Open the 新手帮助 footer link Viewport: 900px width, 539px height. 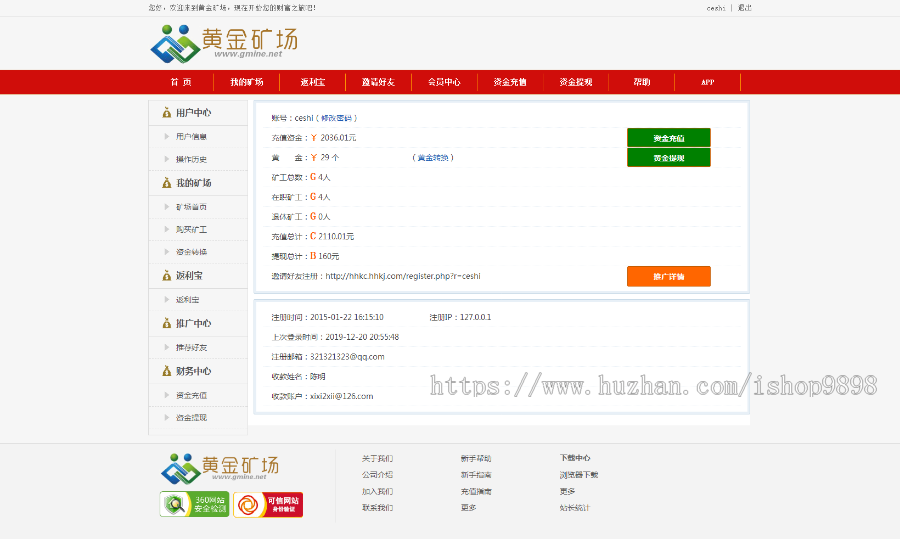click(476, 458)
